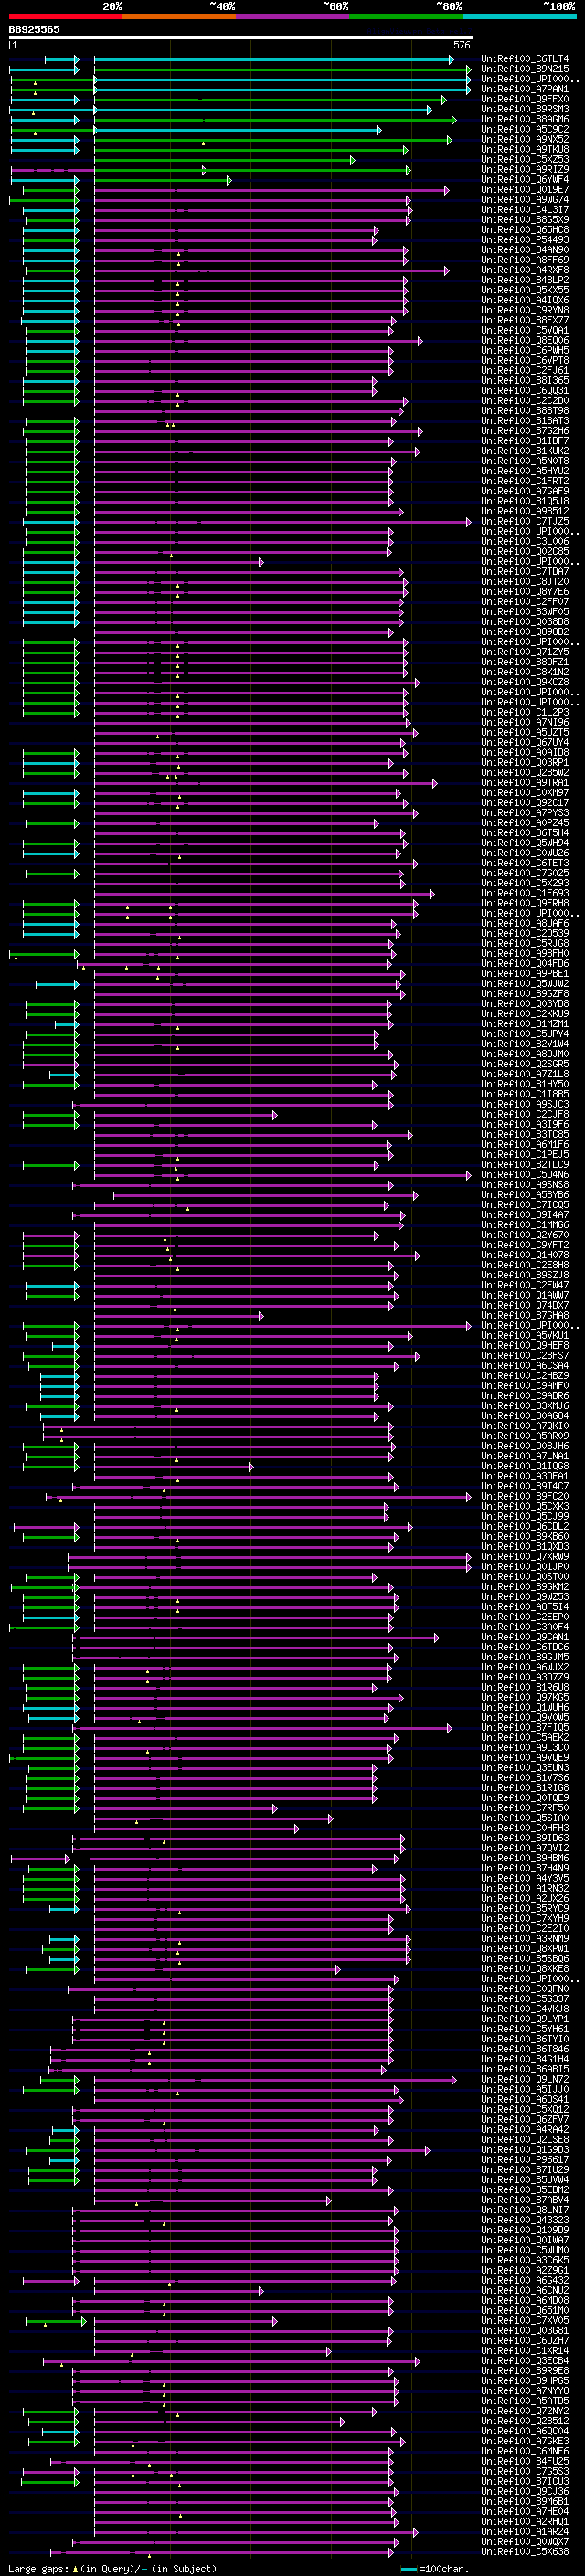Image resolution: width=585 pixels, height=2576 pixels.
Task: Select the query identifier BB925565
Action: [x=34, y=29]
